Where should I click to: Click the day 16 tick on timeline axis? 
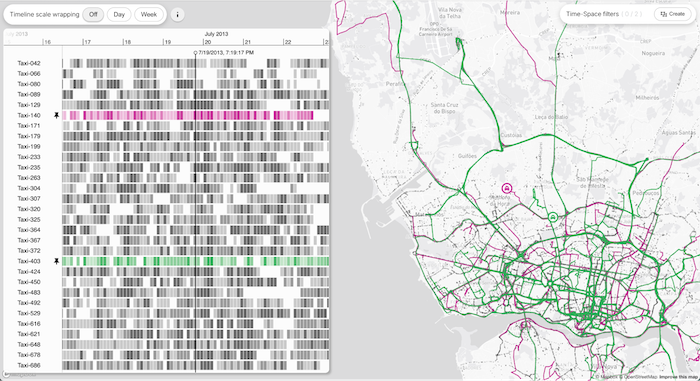tap(47, 42)
